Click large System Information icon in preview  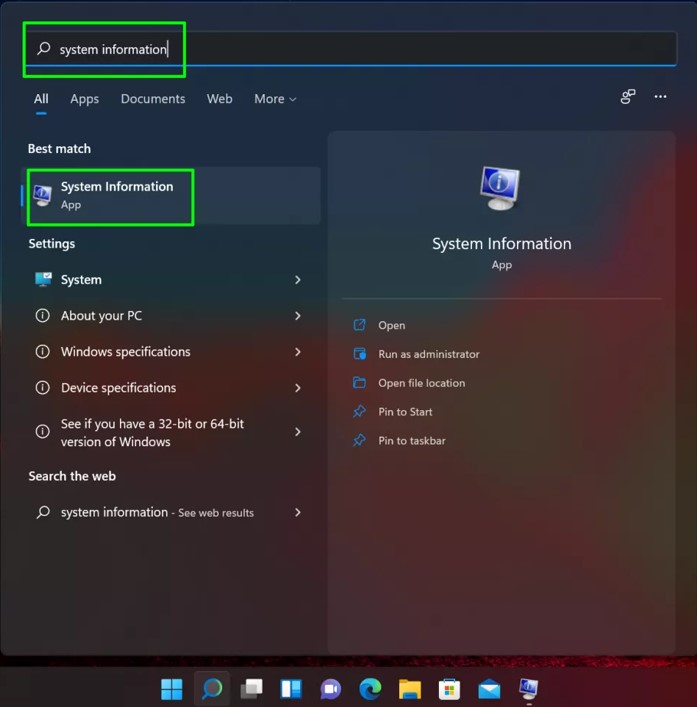coord(500,188)
